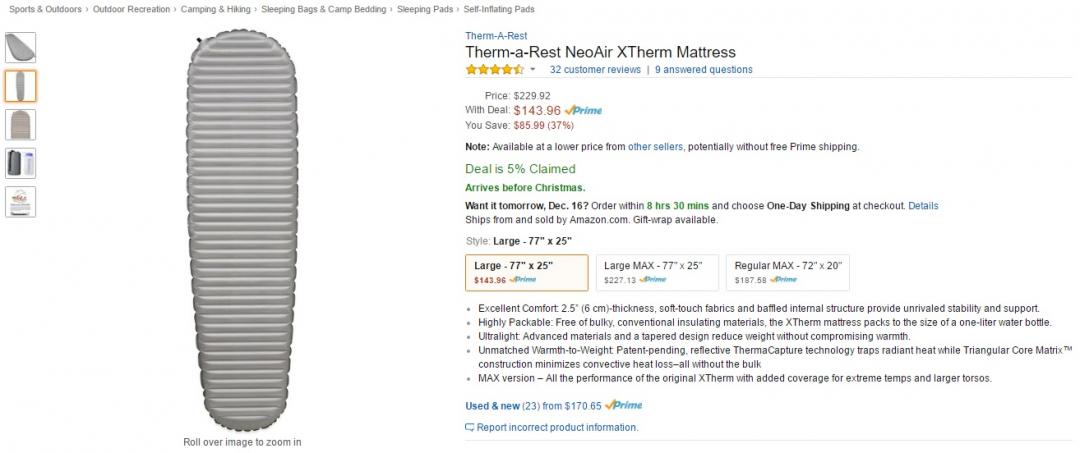This screenshot has width=1080, height=453.
Task: Pick the Regular MAX - 72" x 20" style
Action: 788,272
